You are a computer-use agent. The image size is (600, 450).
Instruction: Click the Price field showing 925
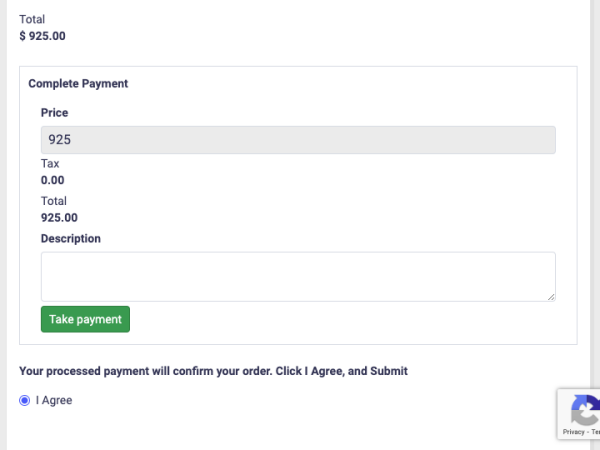pyautogui.click(x=298, y=140)
